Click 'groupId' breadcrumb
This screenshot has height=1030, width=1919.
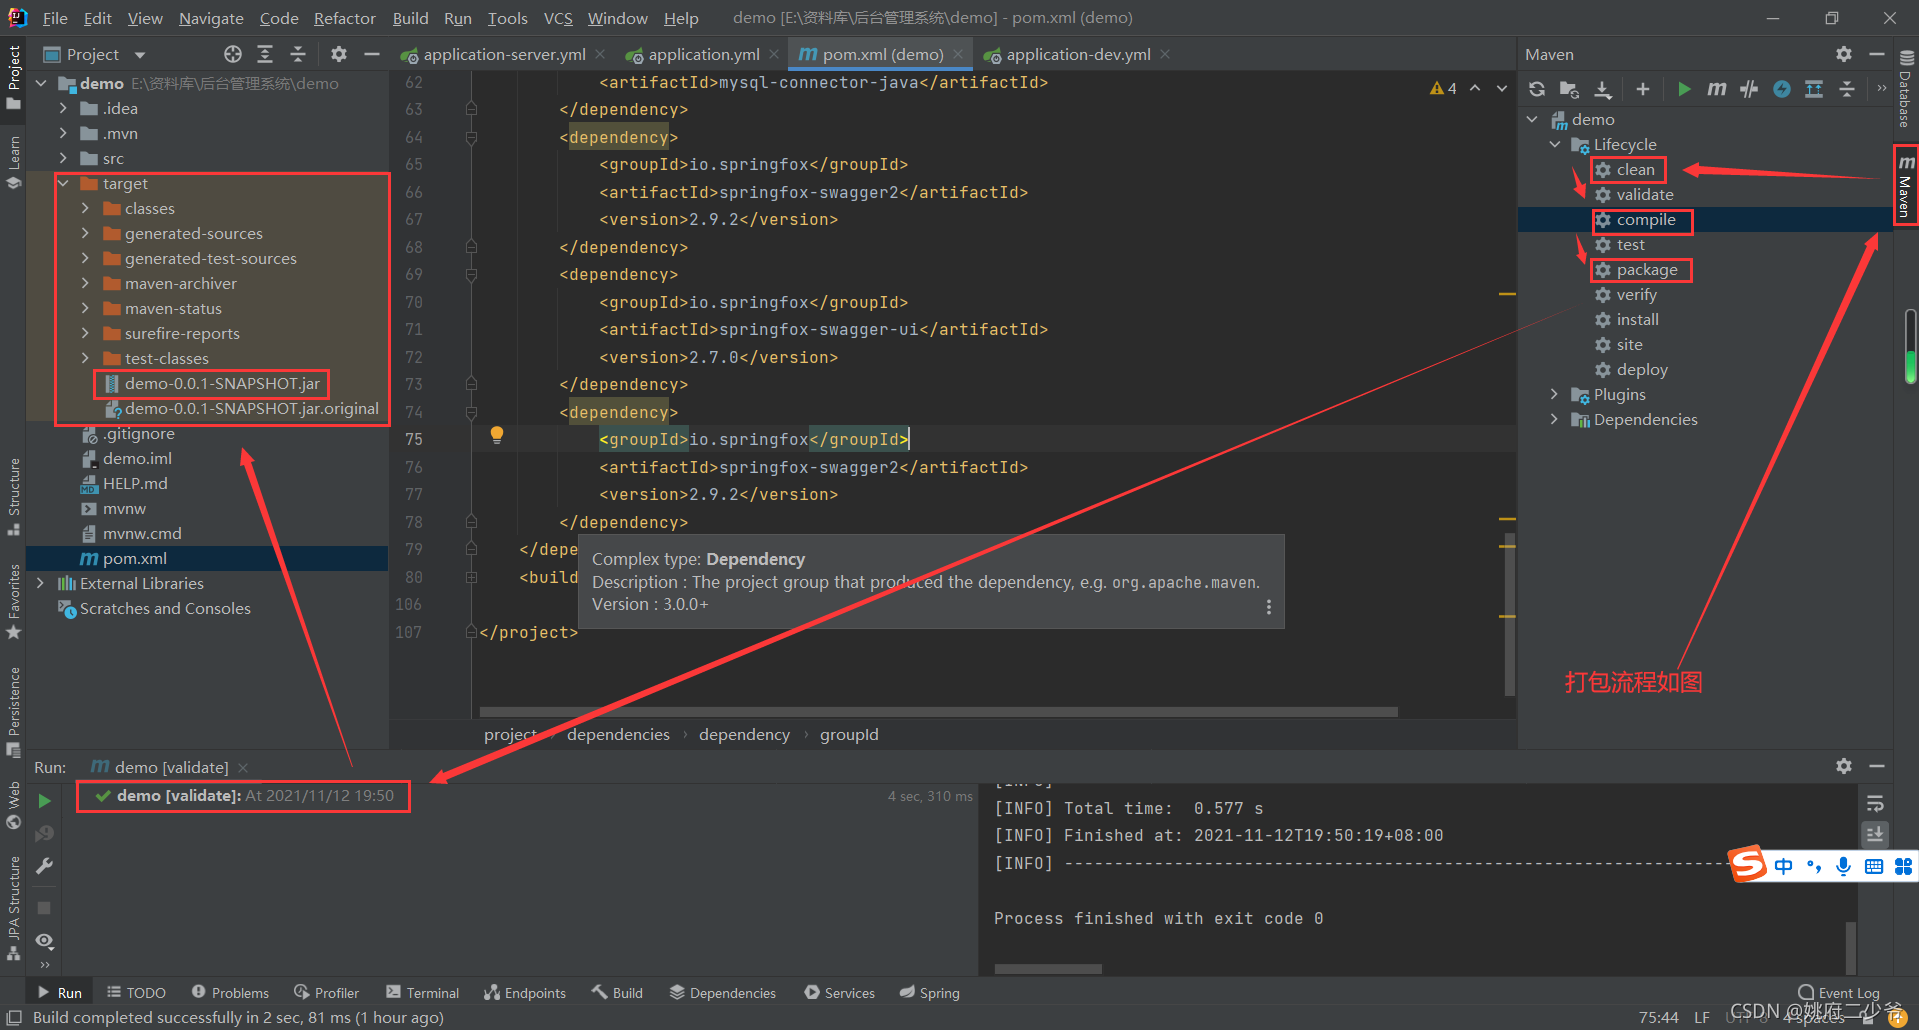(x=849, y=734)
